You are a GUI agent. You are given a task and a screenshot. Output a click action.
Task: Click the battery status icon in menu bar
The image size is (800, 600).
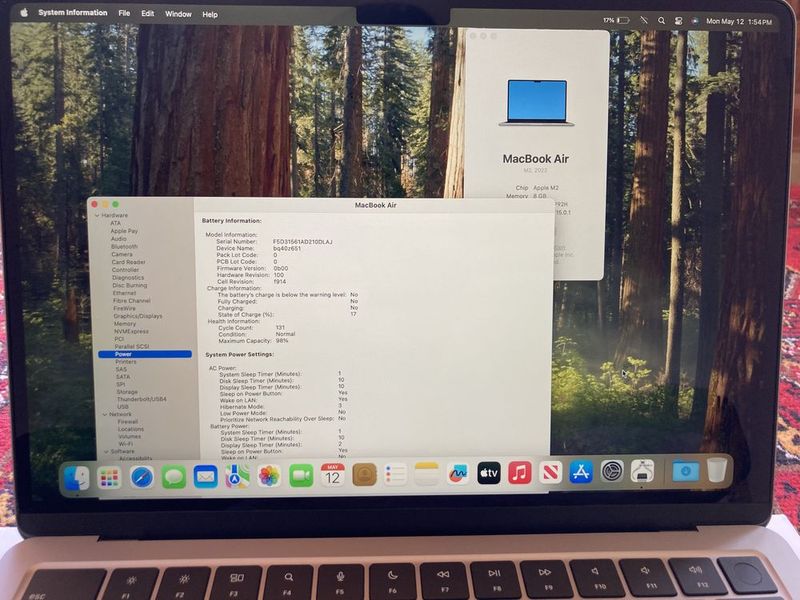click(623, 20)
